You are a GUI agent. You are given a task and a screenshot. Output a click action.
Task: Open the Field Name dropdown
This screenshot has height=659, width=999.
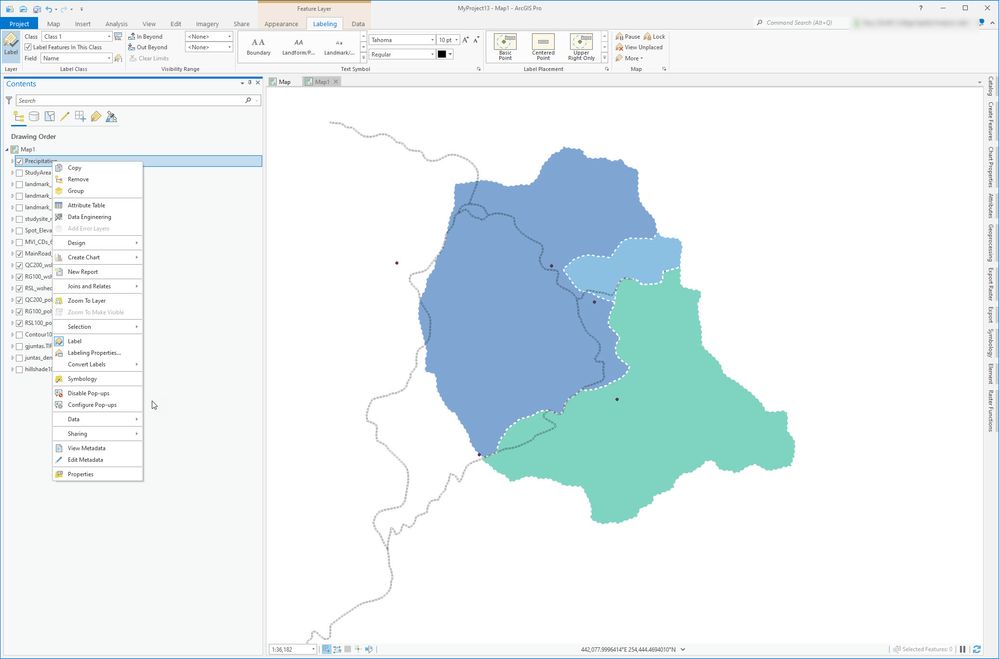click(109, 58)
